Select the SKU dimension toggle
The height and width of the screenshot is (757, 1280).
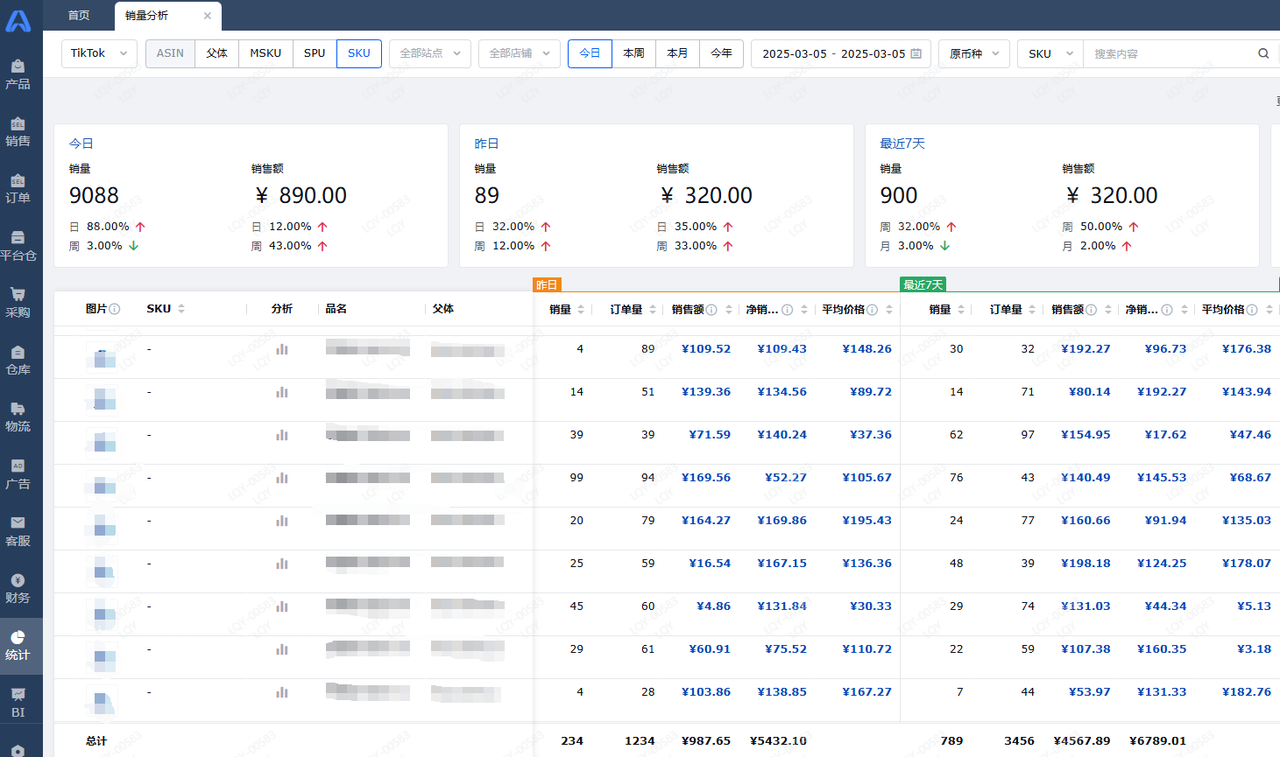[359, 54]
